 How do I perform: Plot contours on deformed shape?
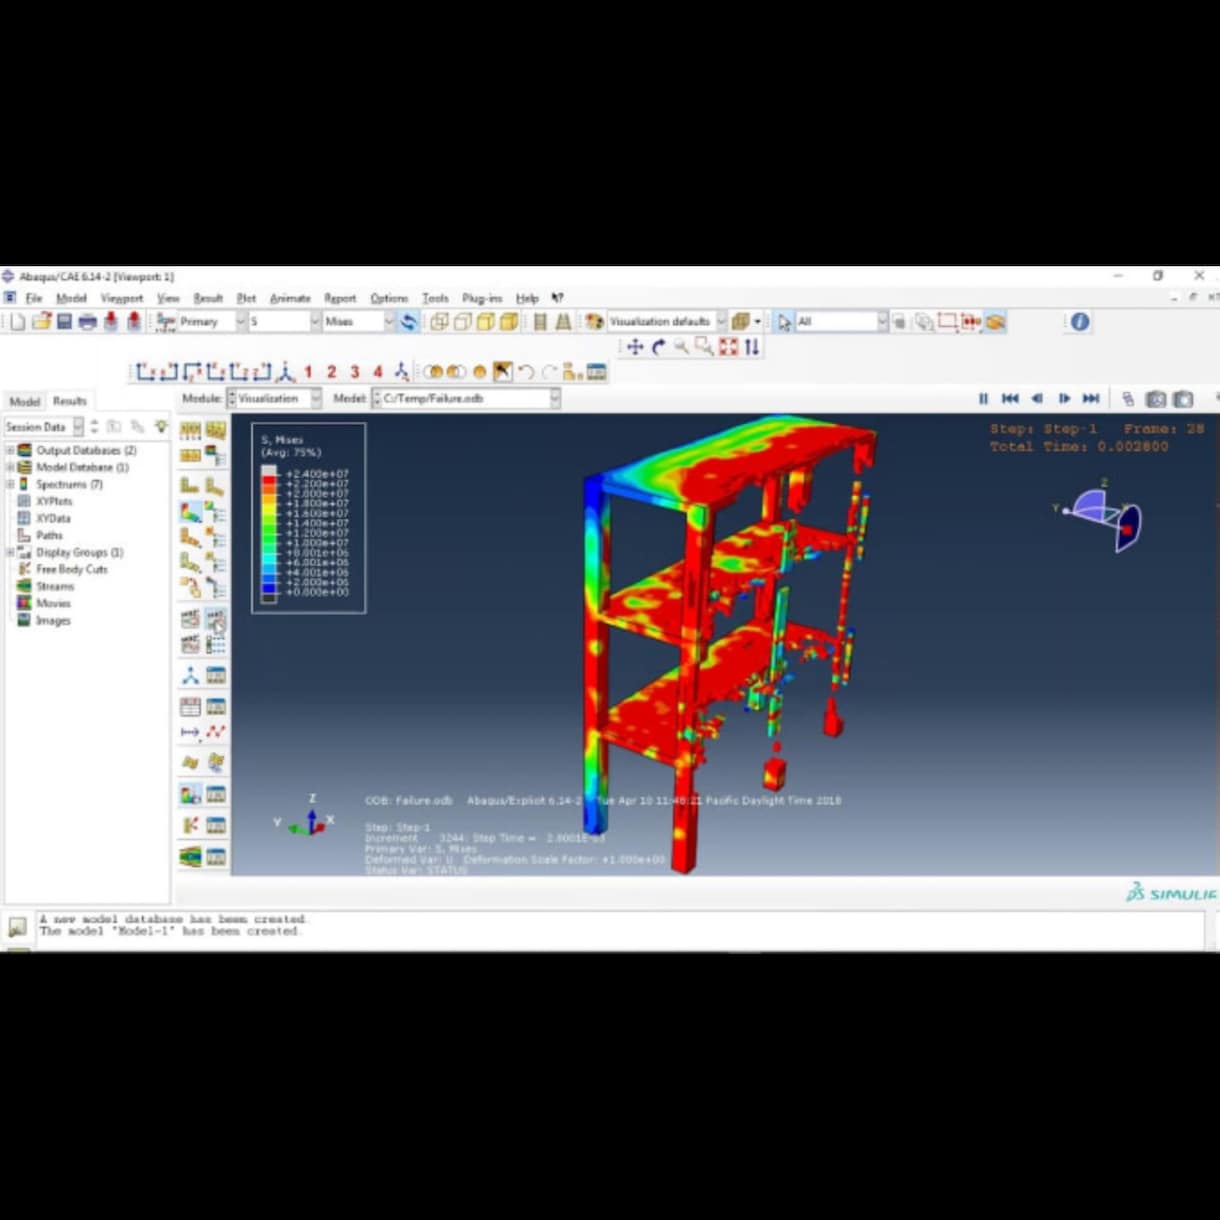190,511
